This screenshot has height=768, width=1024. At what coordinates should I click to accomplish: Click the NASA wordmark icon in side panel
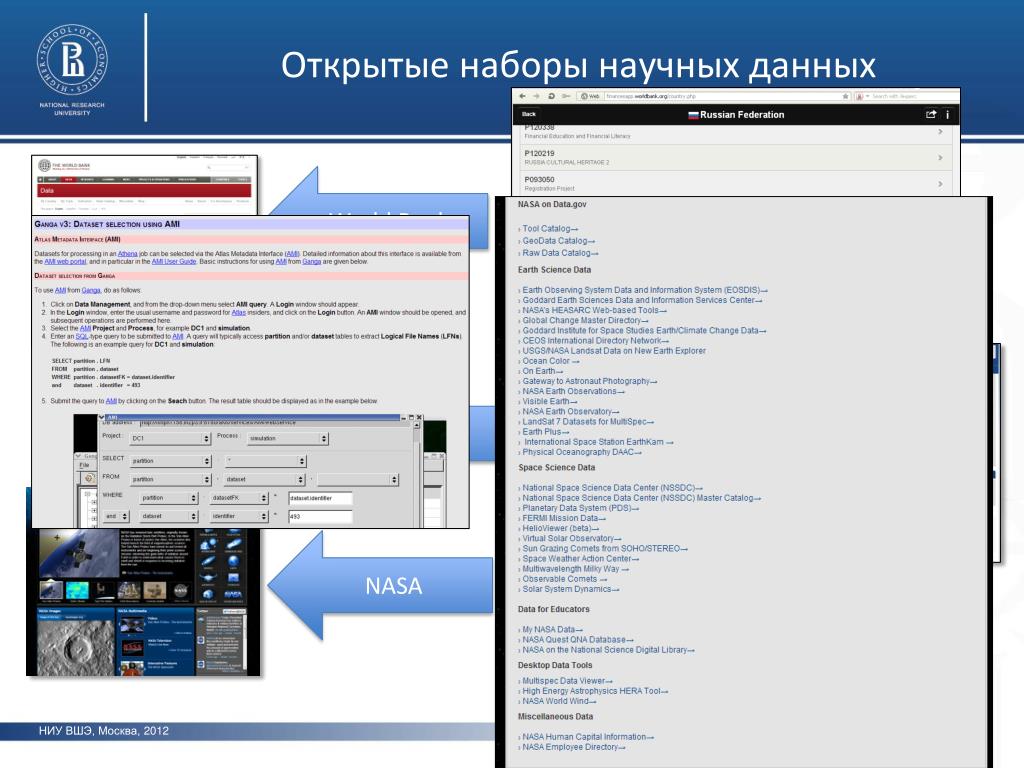[233, 595]
